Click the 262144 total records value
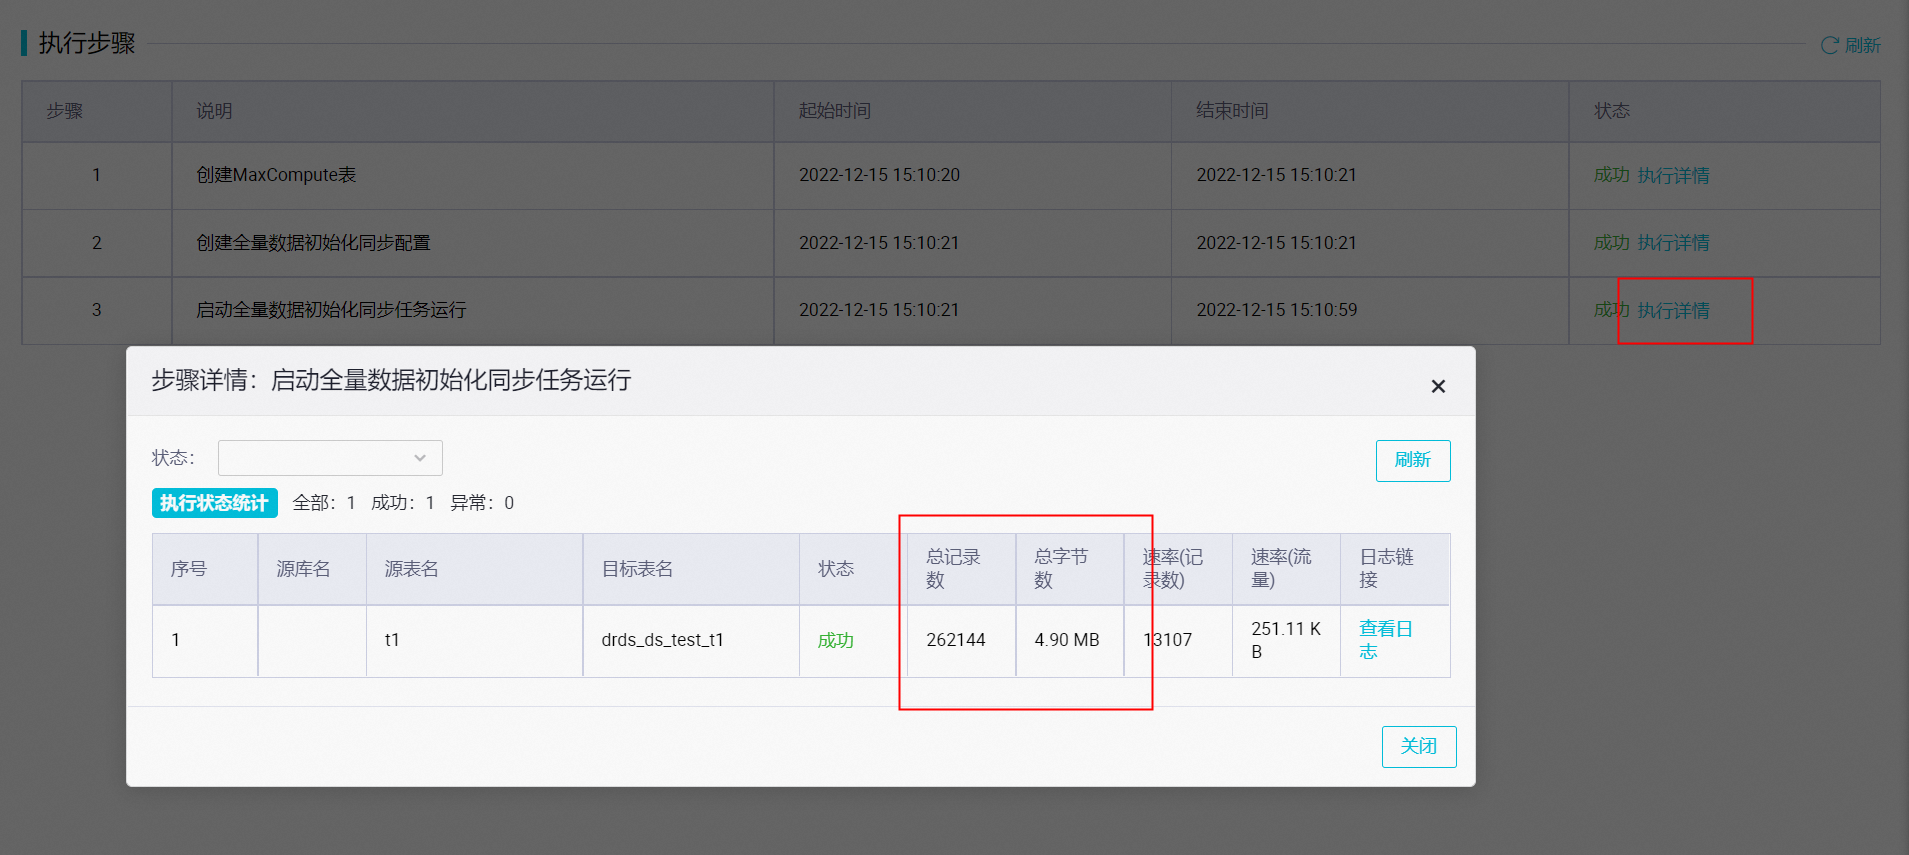1909x855 pixels. tap(955, 640)
